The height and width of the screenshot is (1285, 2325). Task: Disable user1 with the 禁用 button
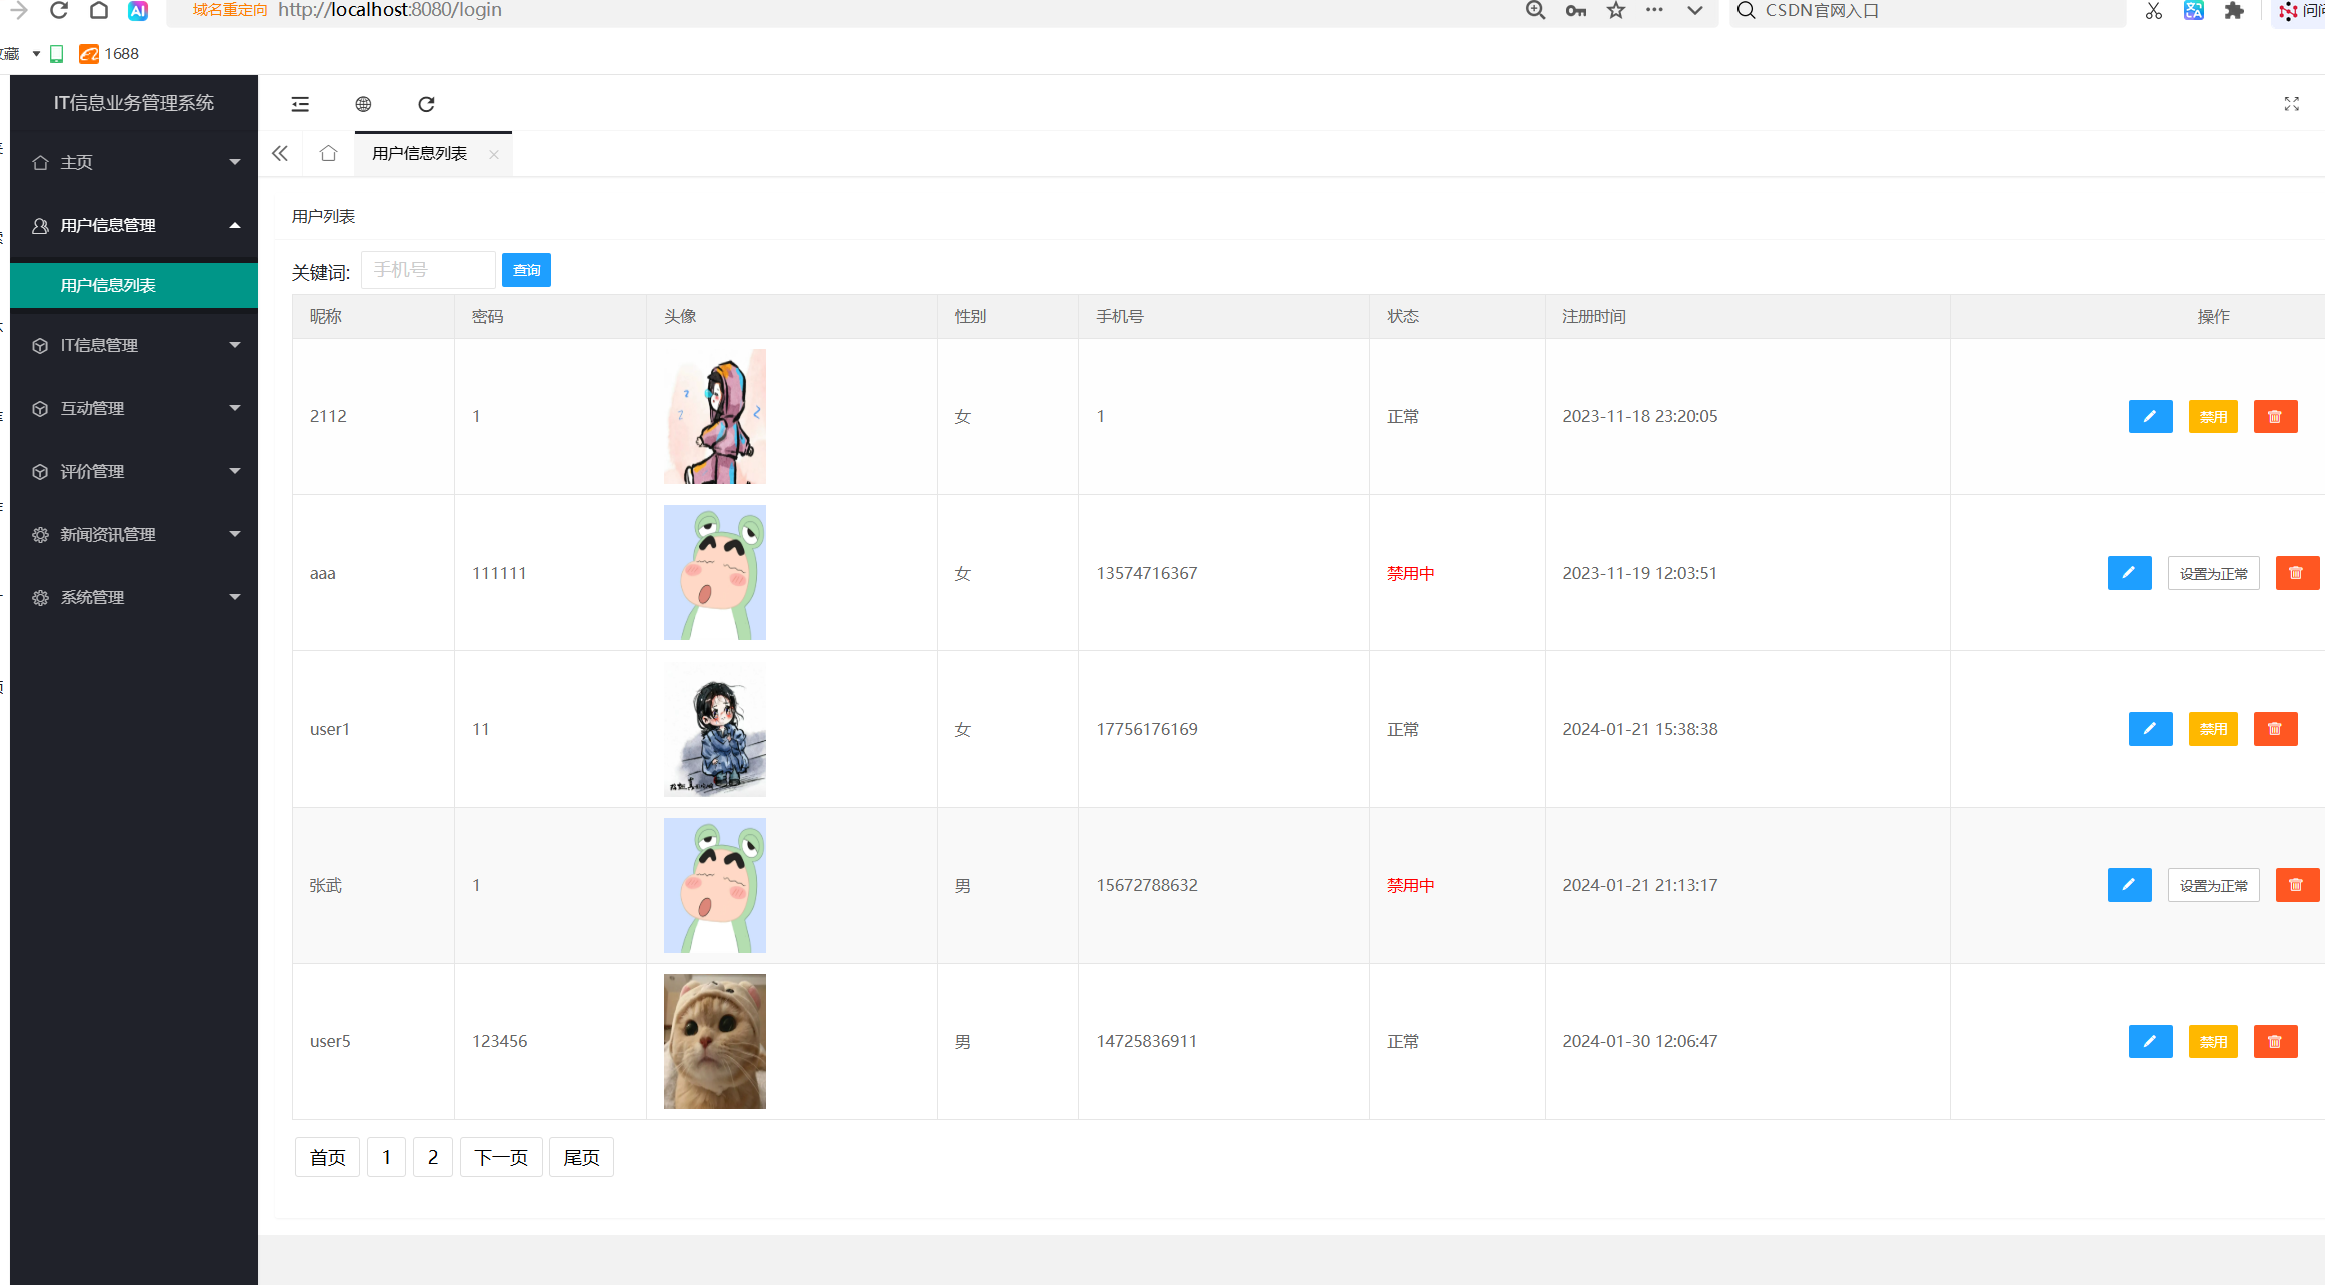(x=2213, y=729)
